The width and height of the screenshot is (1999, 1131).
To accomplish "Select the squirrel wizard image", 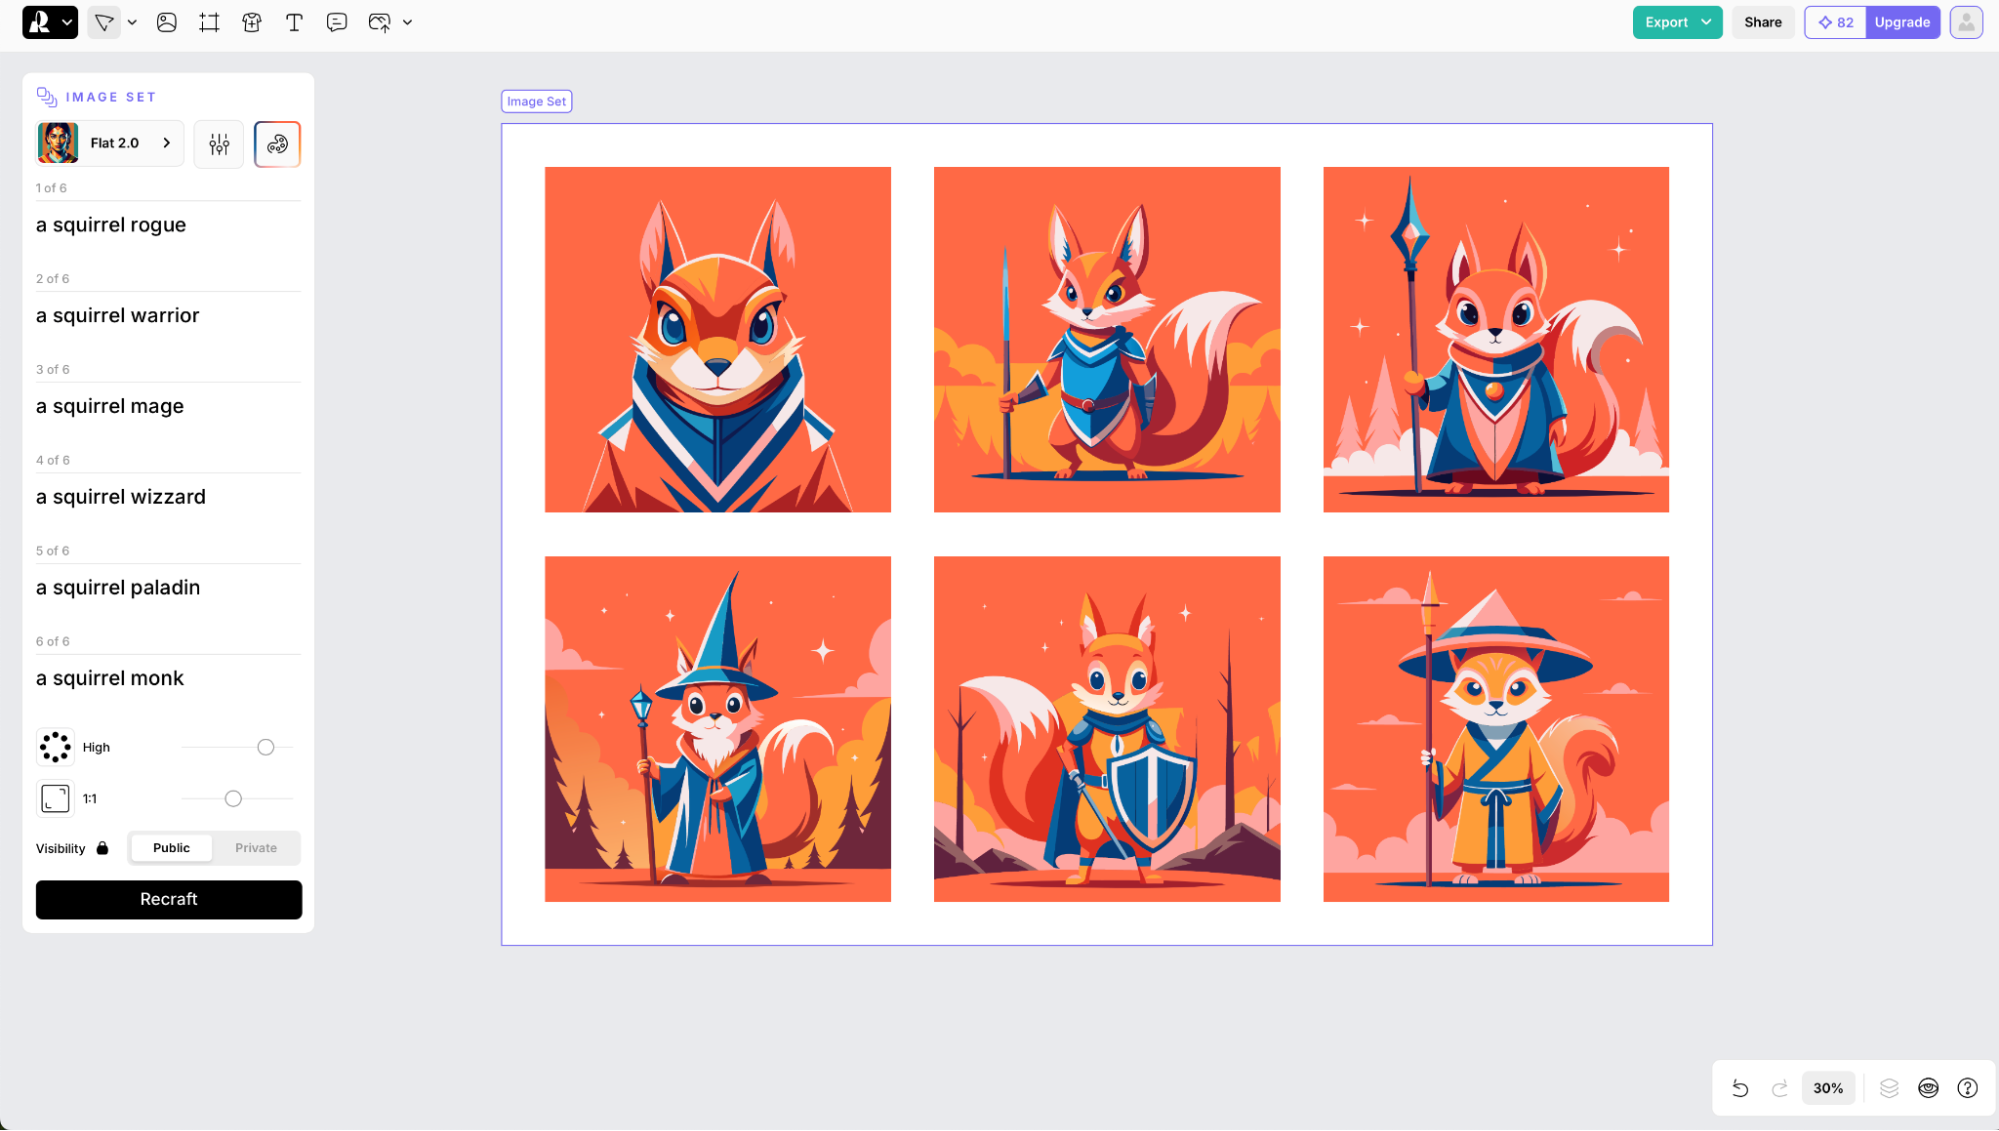I will click(x=717, y=728).
